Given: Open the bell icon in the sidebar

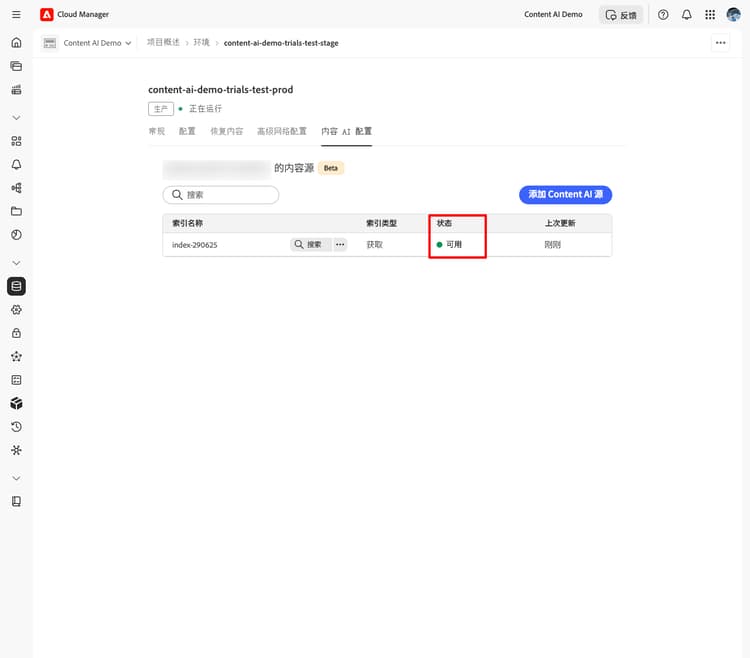Looking at the screenshot, I should pyautogui.click(x=16, y=164).
